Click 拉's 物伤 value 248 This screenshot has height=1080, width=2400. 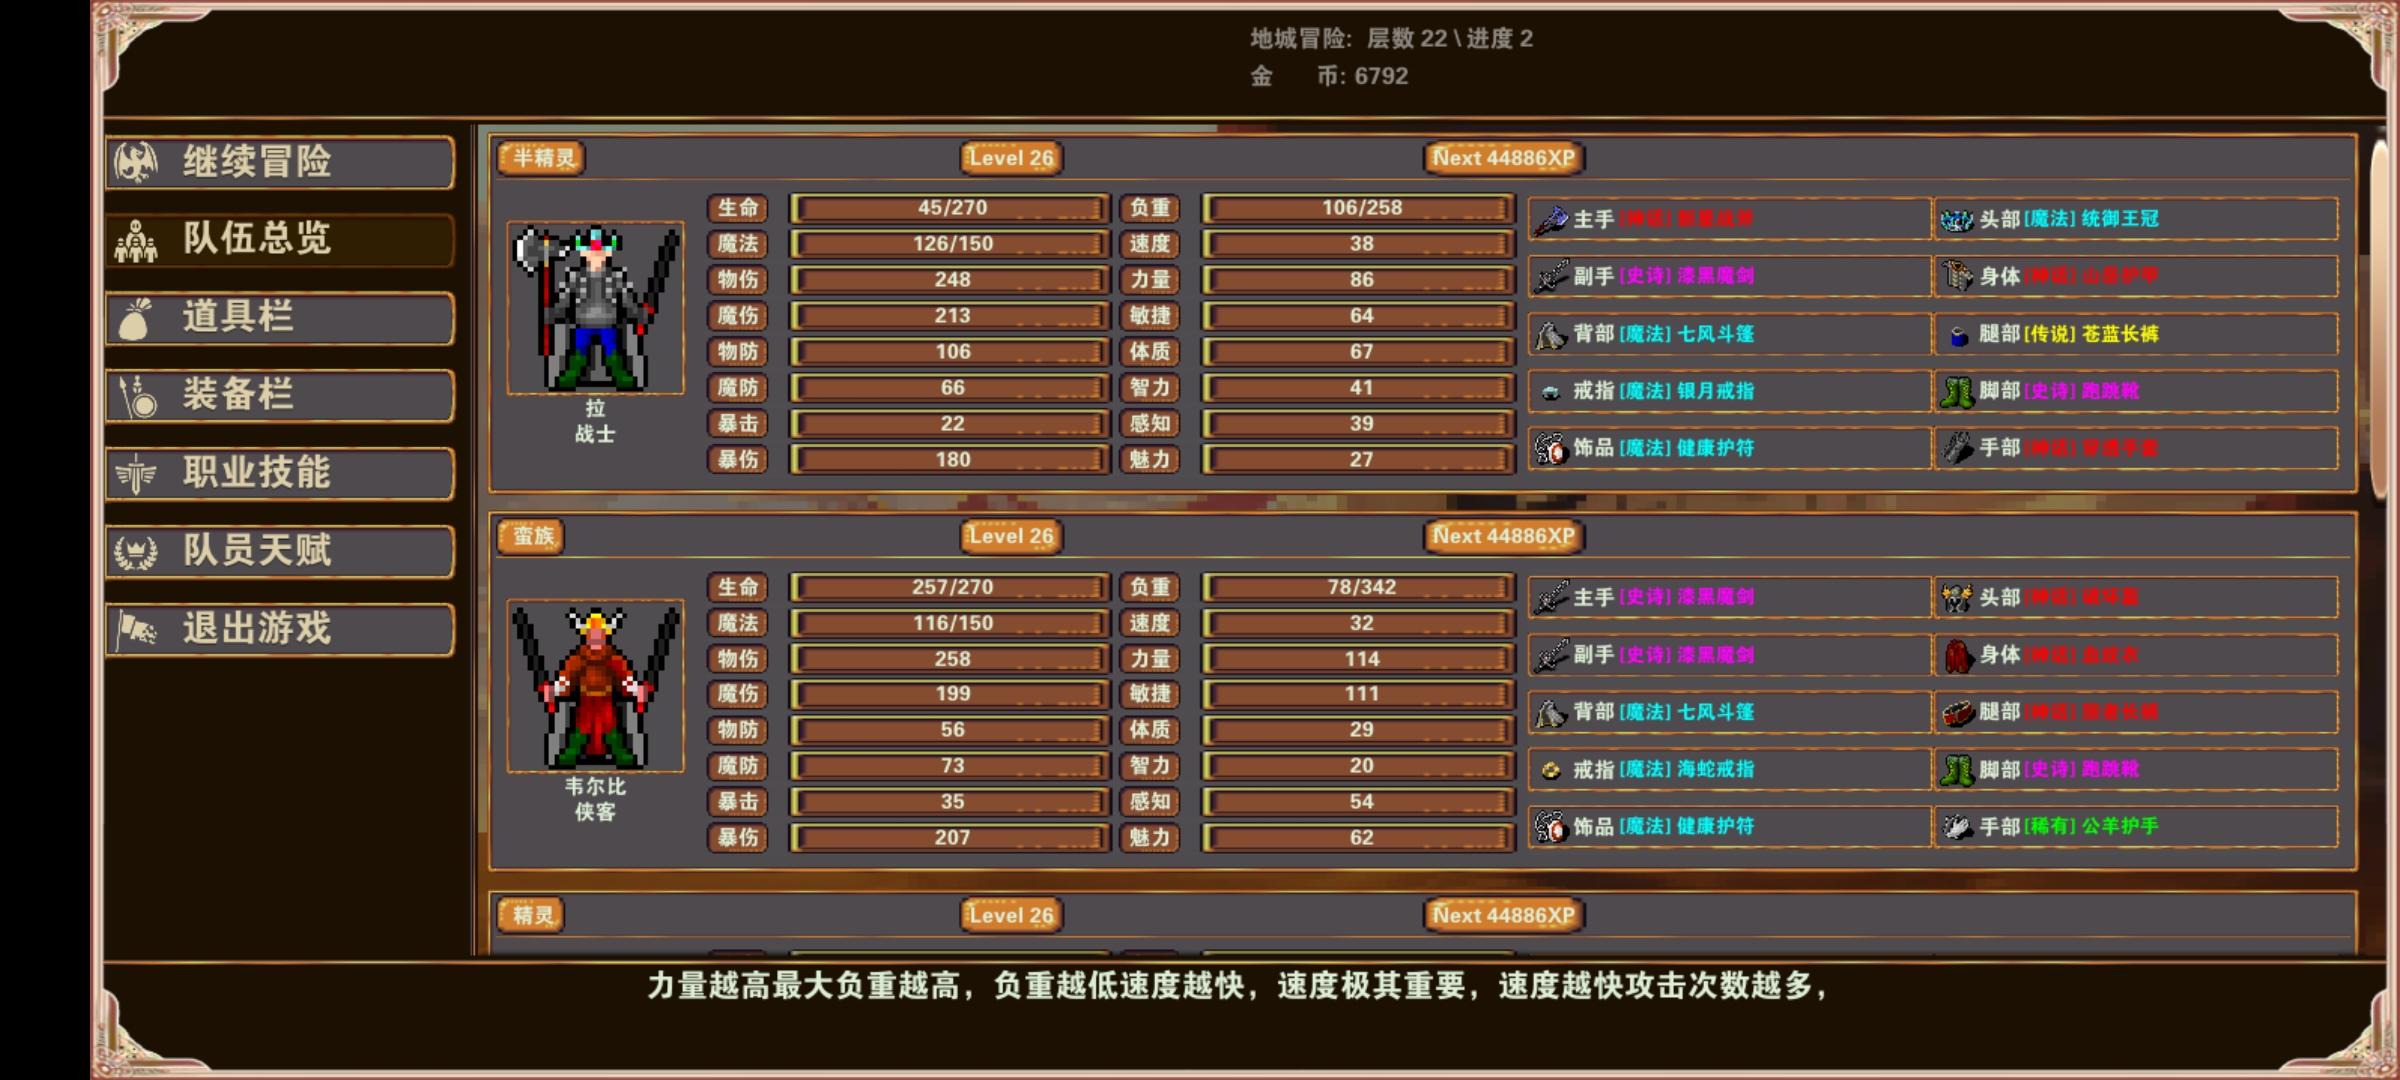(x=951, y=280)
